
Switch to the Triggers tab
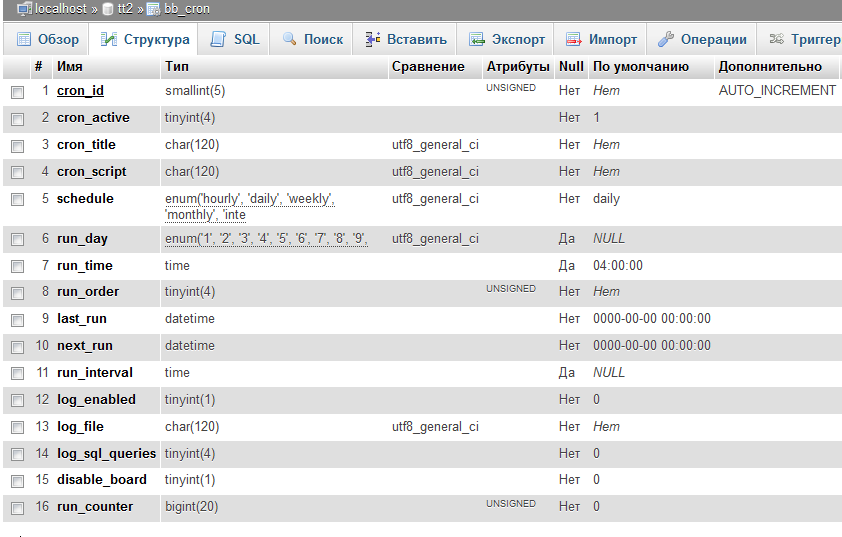805,40
